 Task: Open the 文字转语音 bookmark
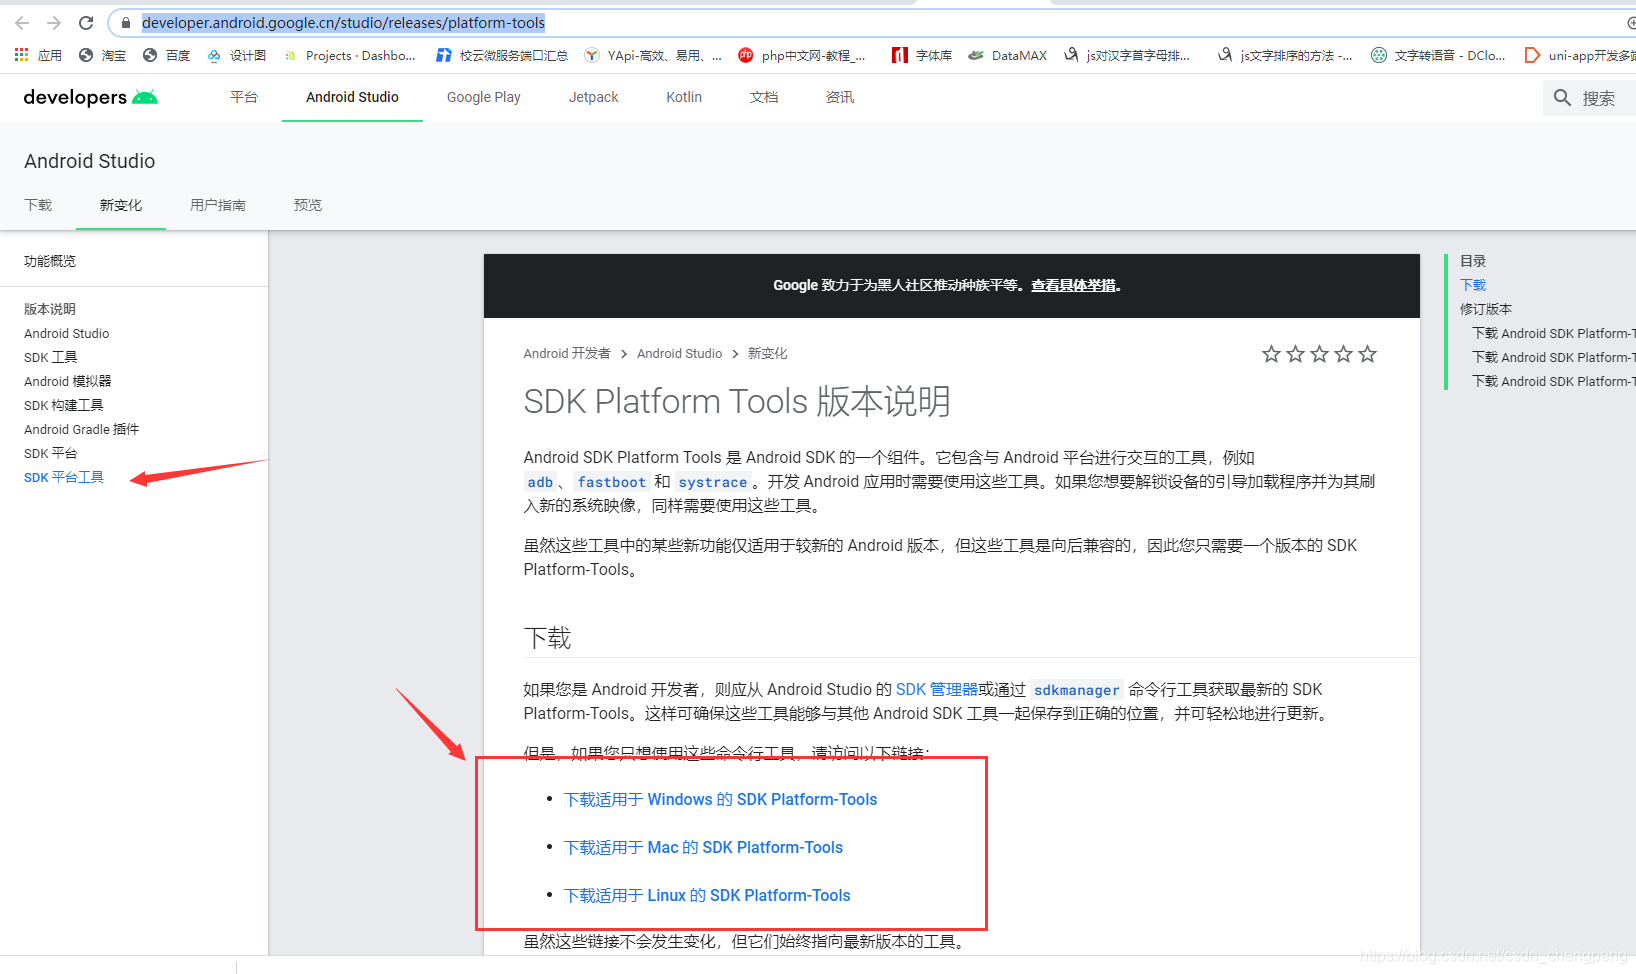(1438, 55)
